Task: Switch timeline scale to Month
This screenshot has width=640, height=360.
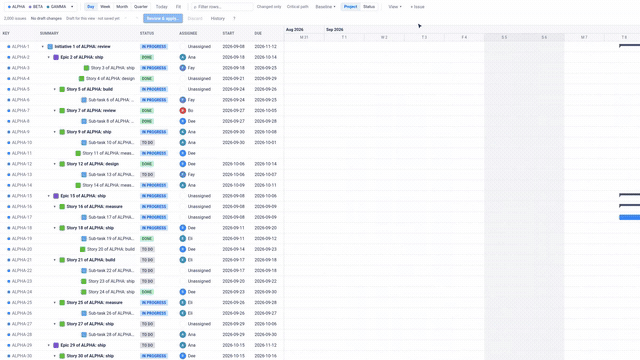Action: pos(122,7)
